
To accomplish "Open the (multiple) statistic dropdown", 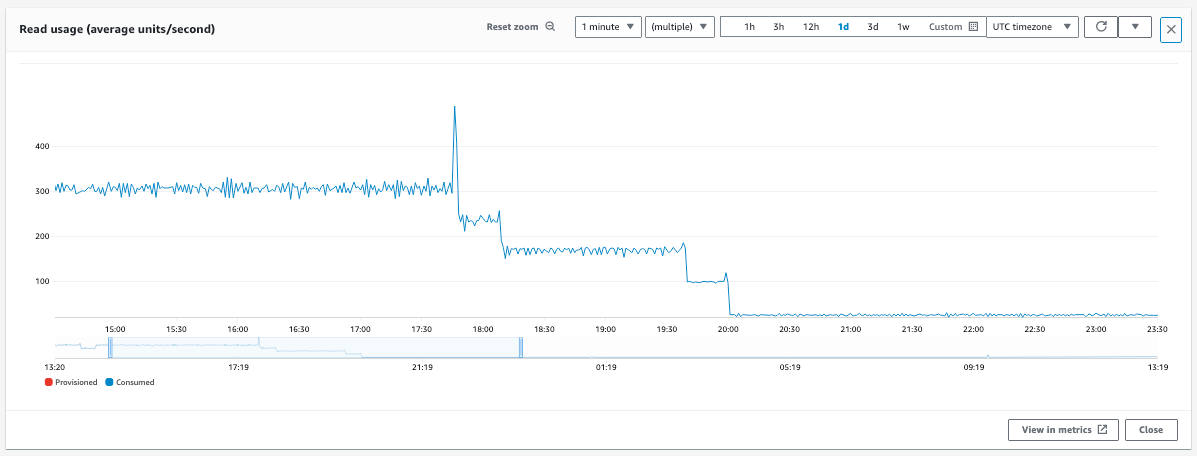I will coord(680,27).
